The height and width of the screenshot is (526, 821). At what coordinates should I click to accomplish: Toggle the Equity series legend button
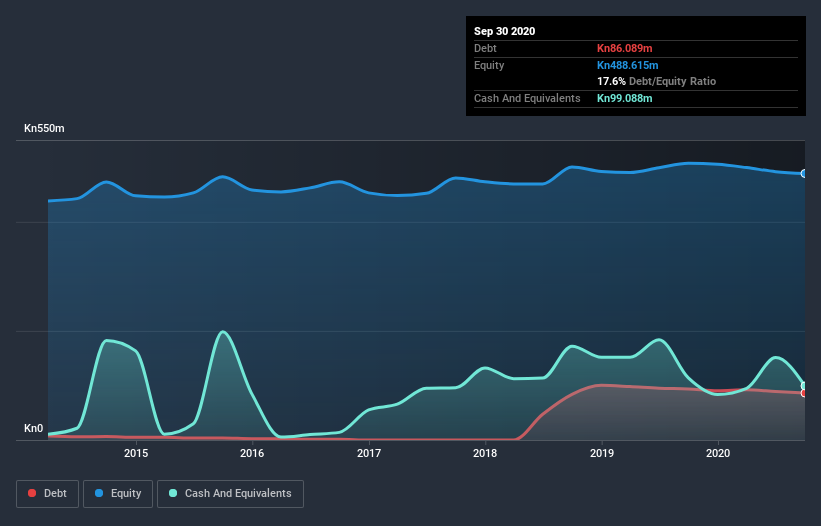[118, 494]
